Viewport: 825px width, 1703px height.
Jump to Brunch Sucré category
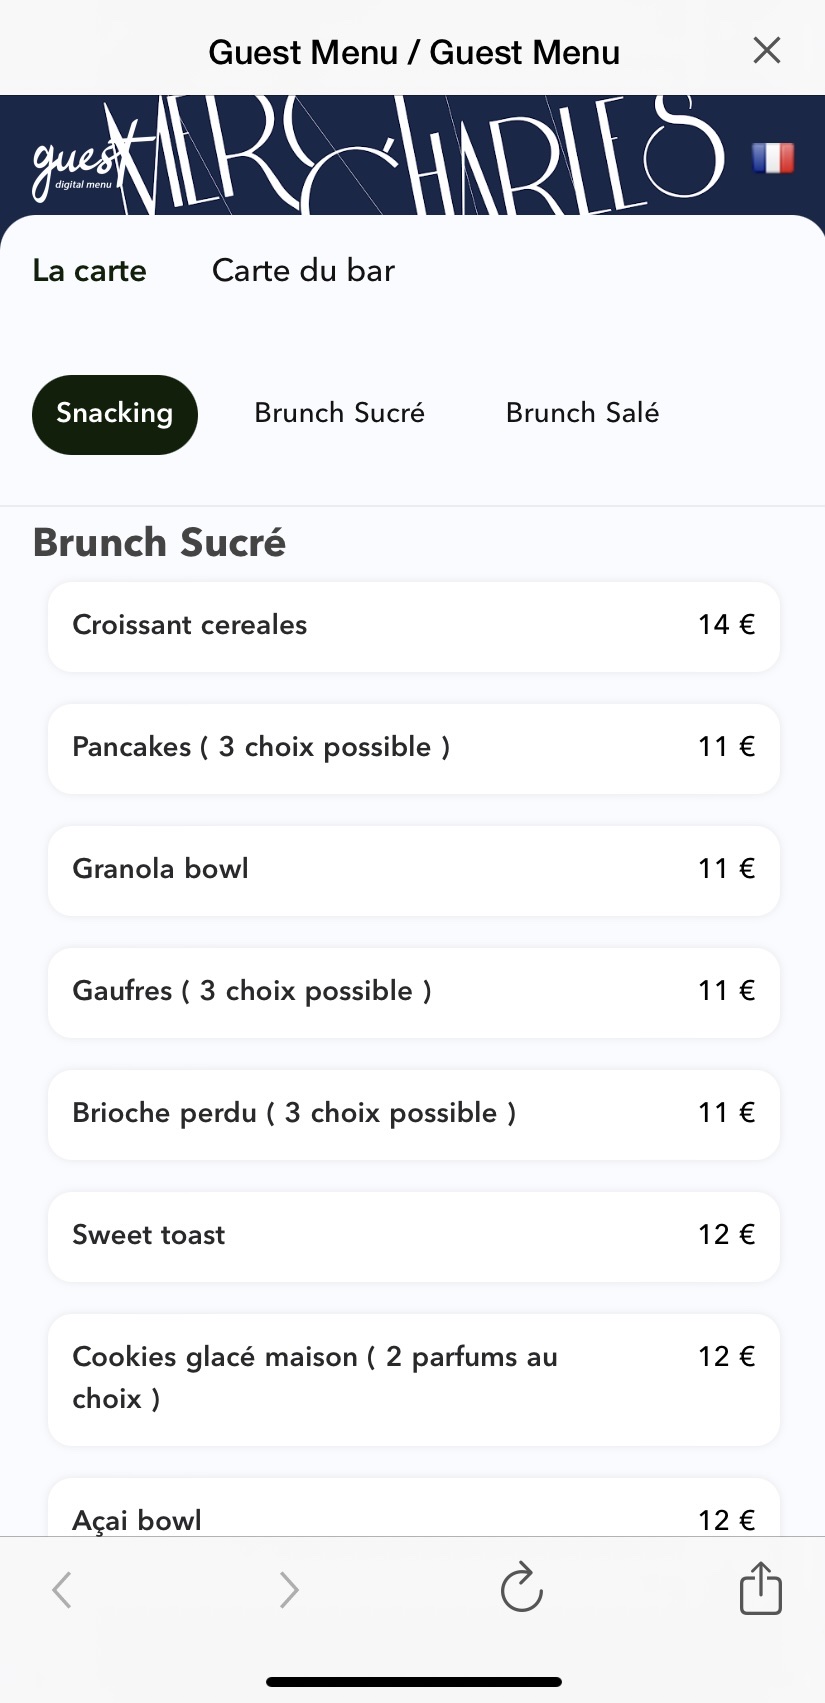pos(340,413)
